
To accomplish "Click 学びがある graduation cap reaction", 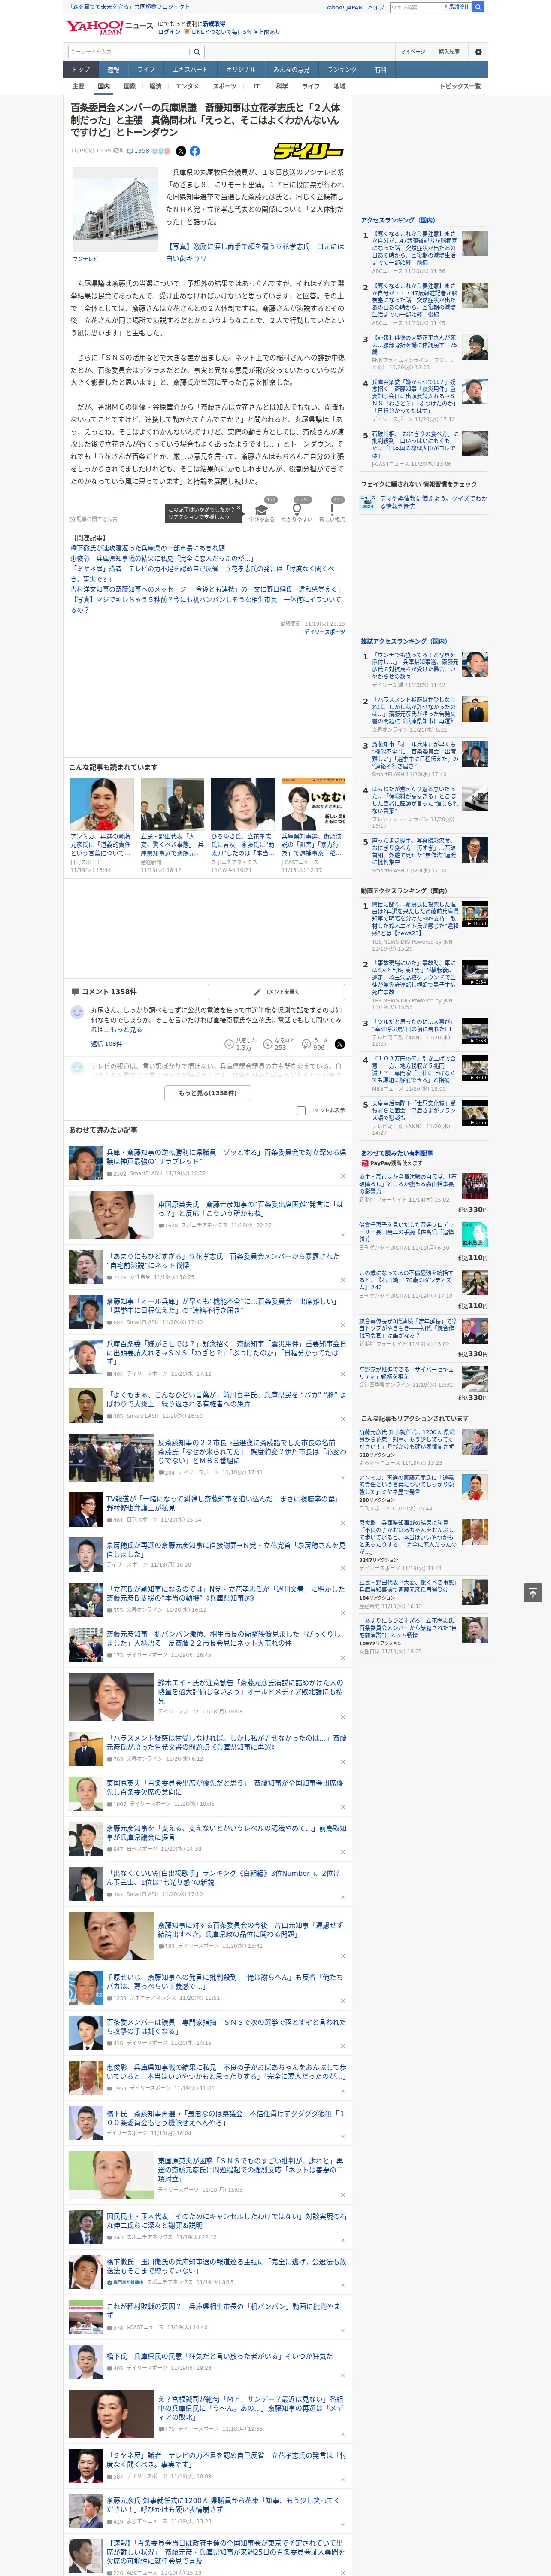I will coord(262,511).
